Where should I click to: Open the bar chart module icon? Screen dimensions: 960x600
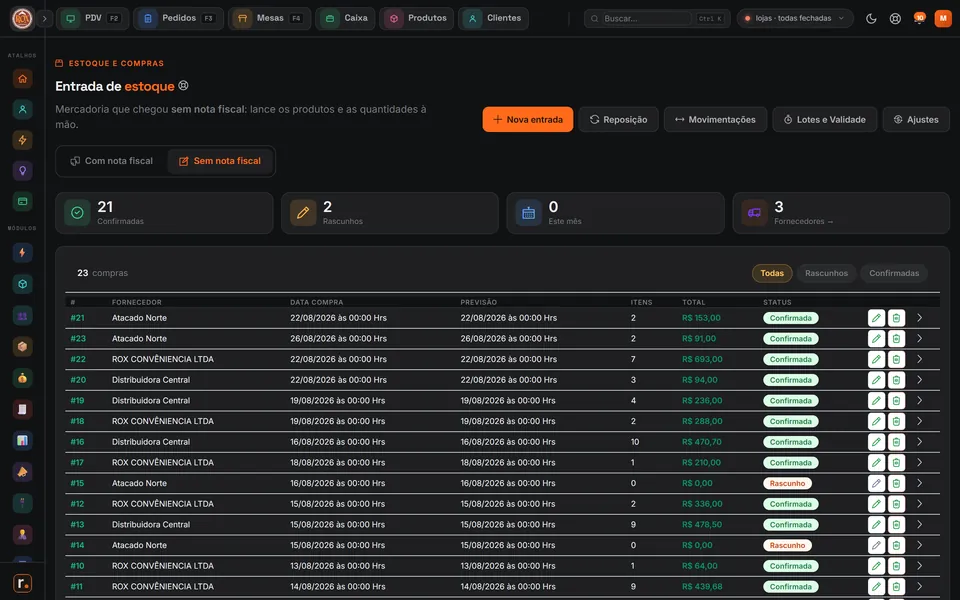[x=23, y=440]
